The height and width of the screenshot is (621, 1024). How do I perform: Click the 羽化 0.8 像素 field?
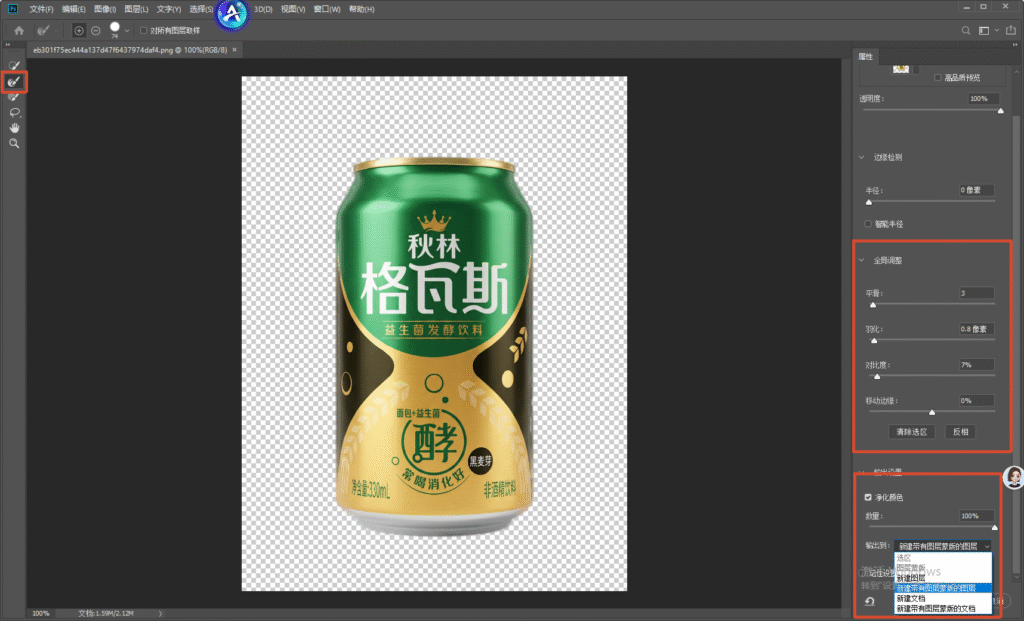coord(976,329)
